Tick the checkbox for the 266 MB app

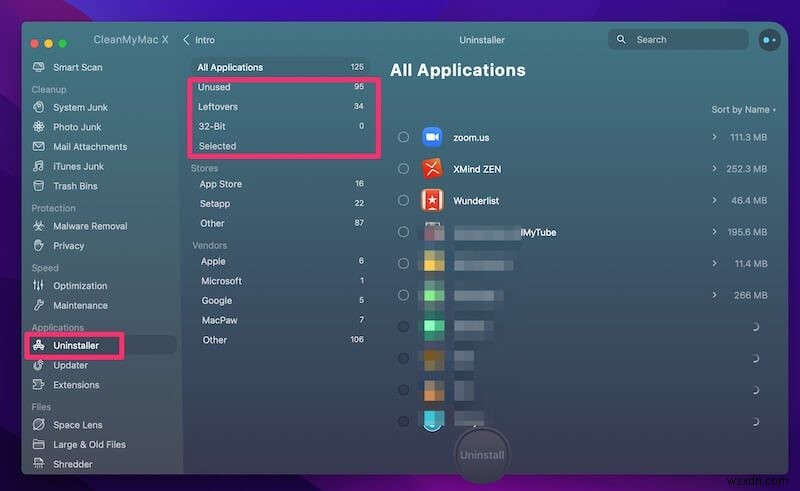[x=403, y=295]
